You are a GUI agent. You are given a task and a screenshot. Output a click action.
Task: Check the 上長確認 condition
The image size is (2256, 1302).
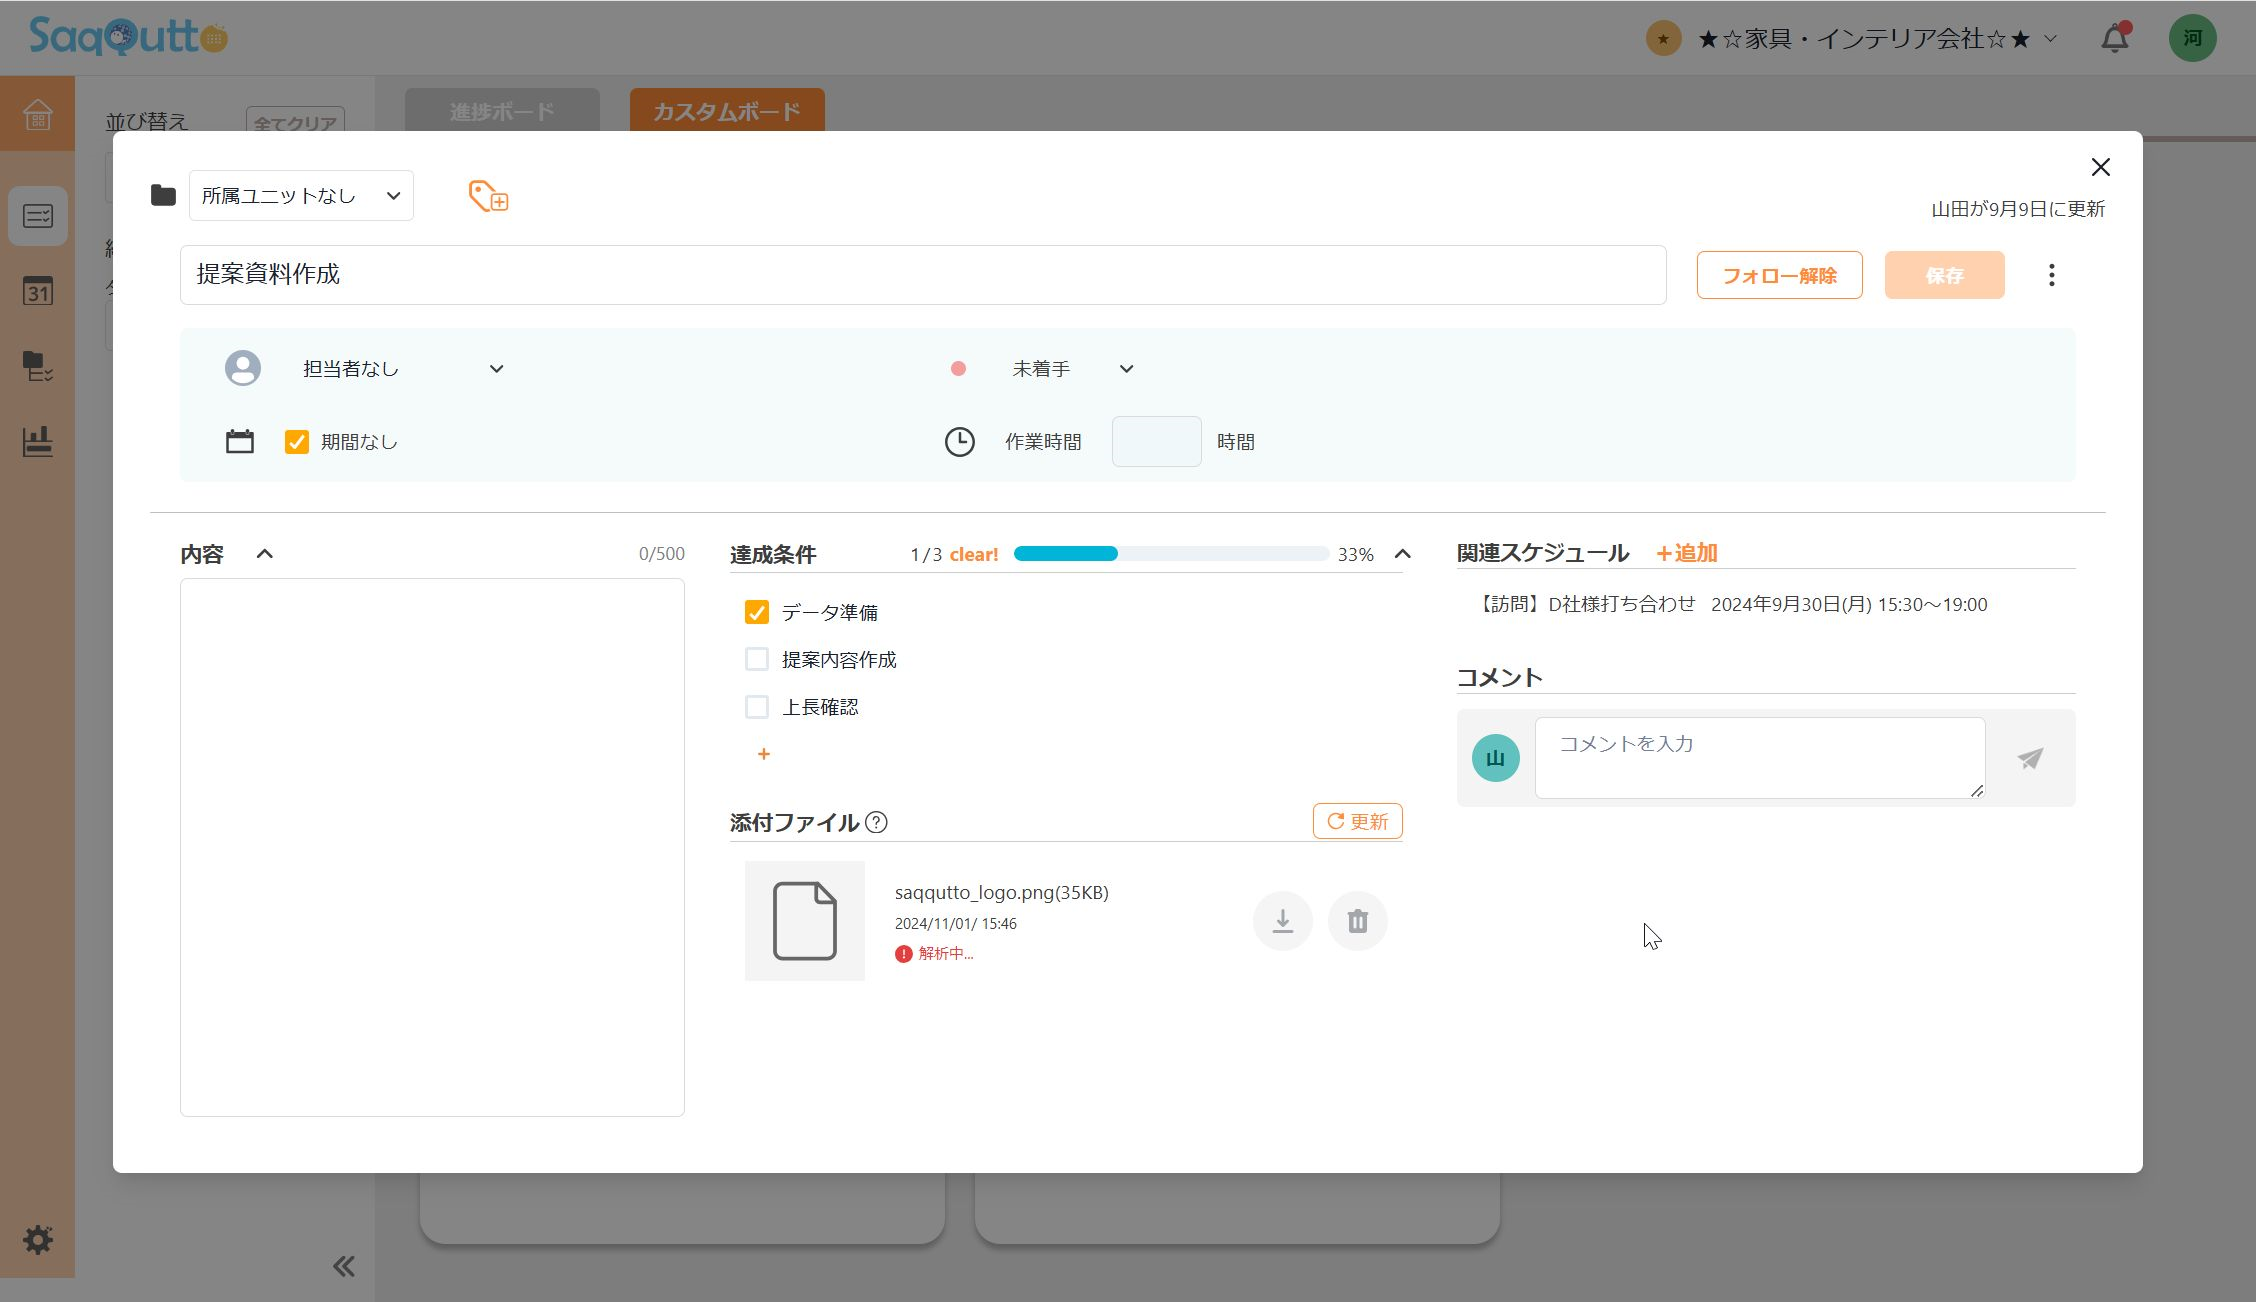point(756,706)
